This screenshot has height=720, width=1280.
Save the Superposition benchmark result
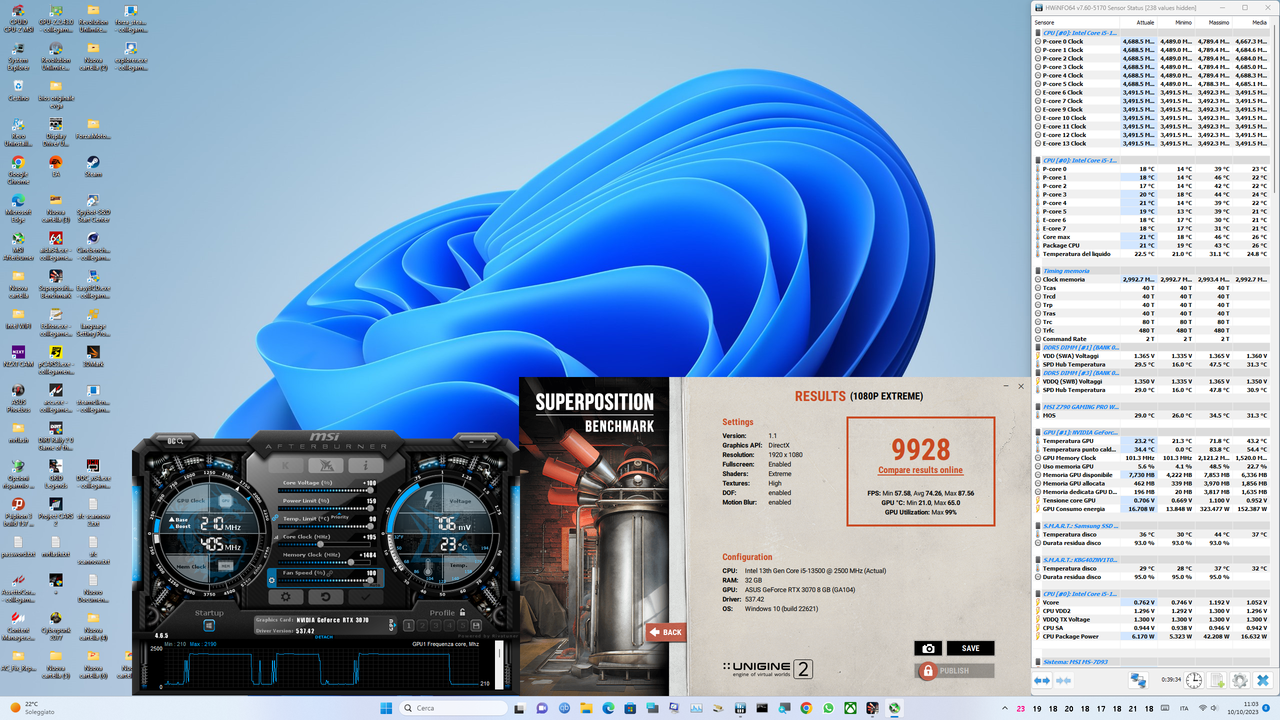[x=970, y=648]
